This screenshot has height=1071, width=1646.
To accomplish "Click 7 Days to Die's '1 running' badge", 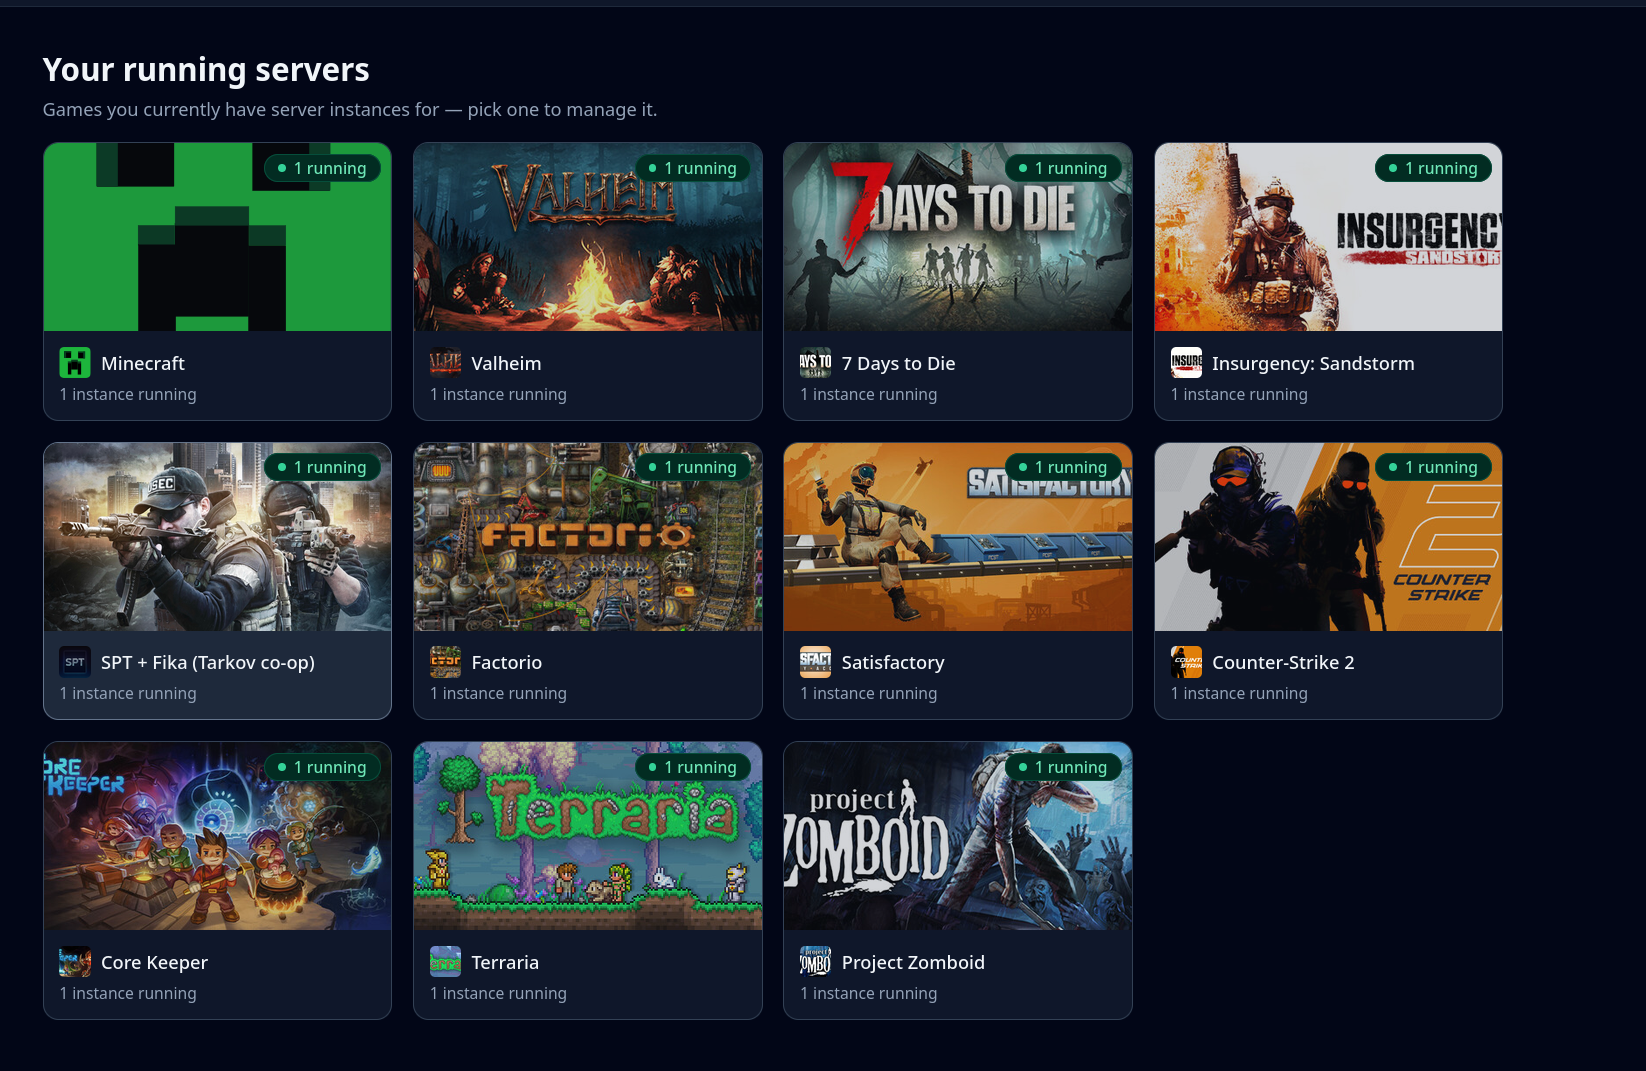I will (1063, 168).
